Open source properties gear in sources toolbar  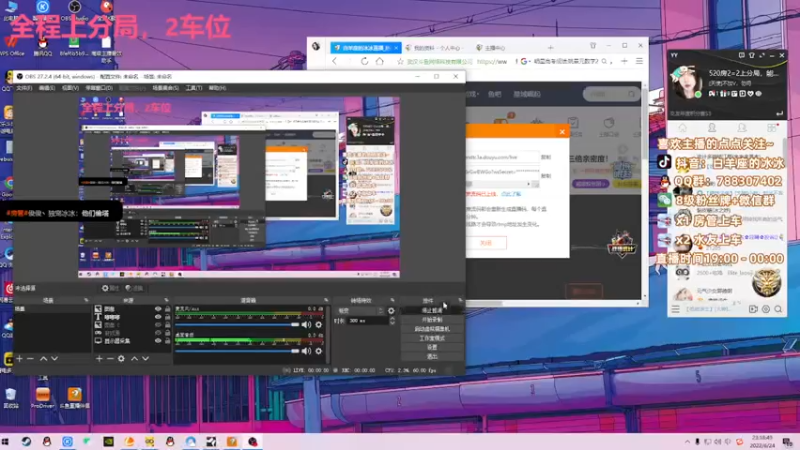pos(121,359)
